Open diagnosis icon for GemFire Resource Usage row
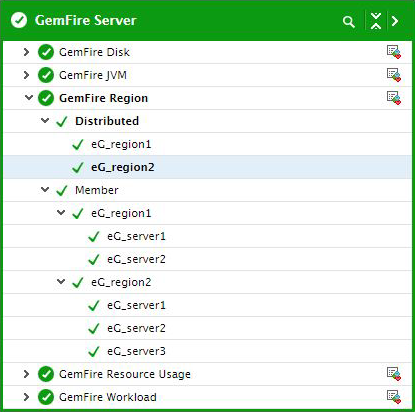Image resolution: width=415 pixels, height=412 pixels. [394, 374]
